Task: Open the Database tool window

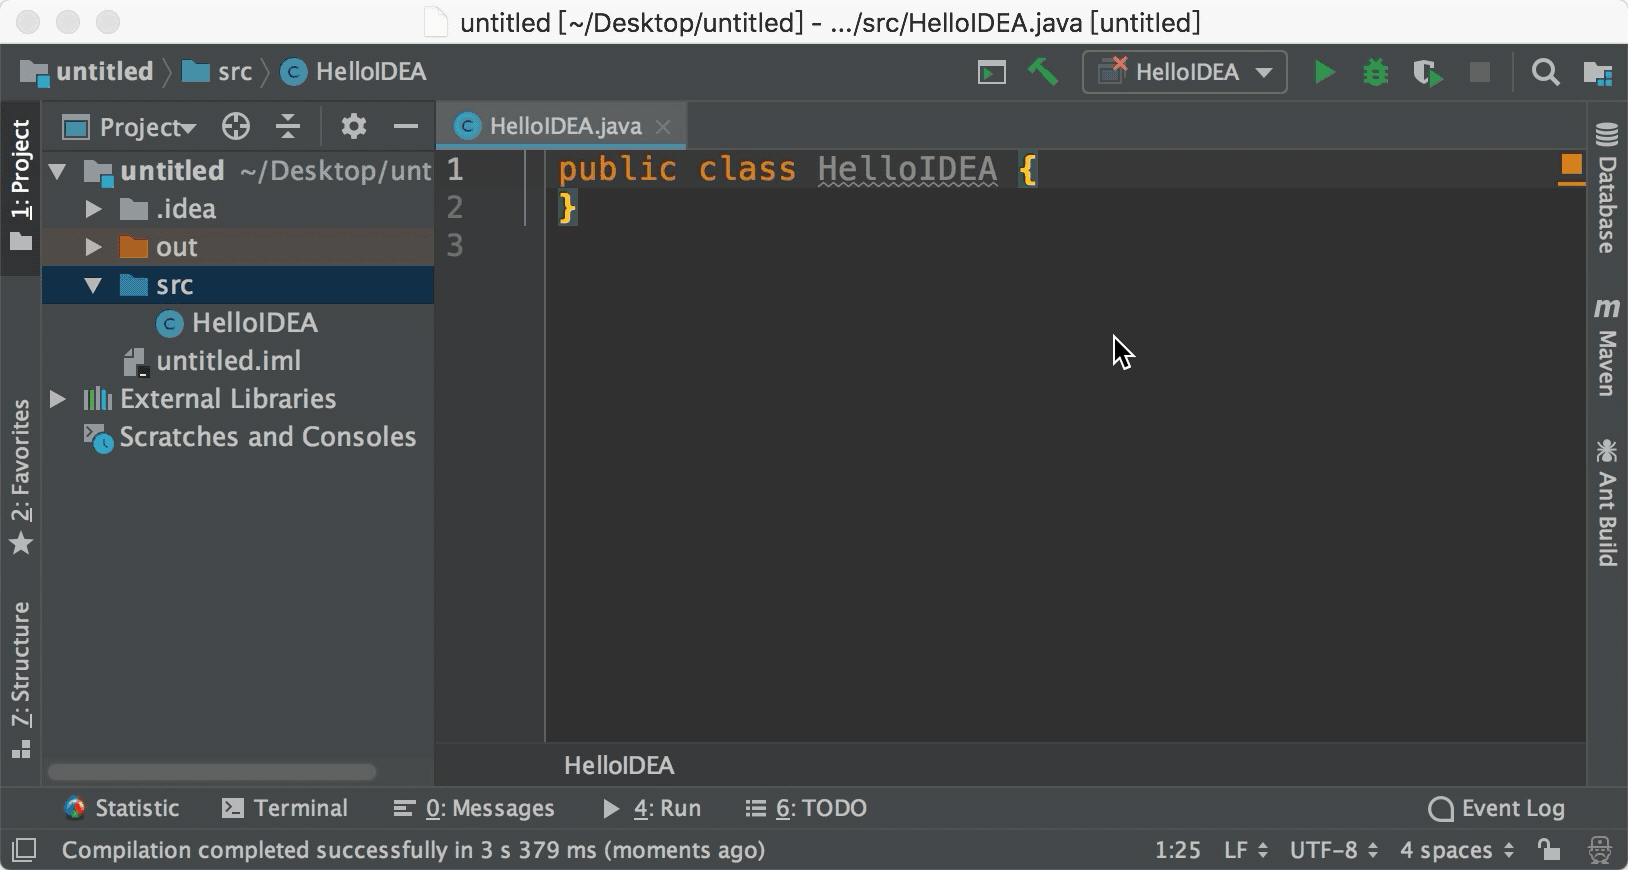Action: coord(1606,187)
